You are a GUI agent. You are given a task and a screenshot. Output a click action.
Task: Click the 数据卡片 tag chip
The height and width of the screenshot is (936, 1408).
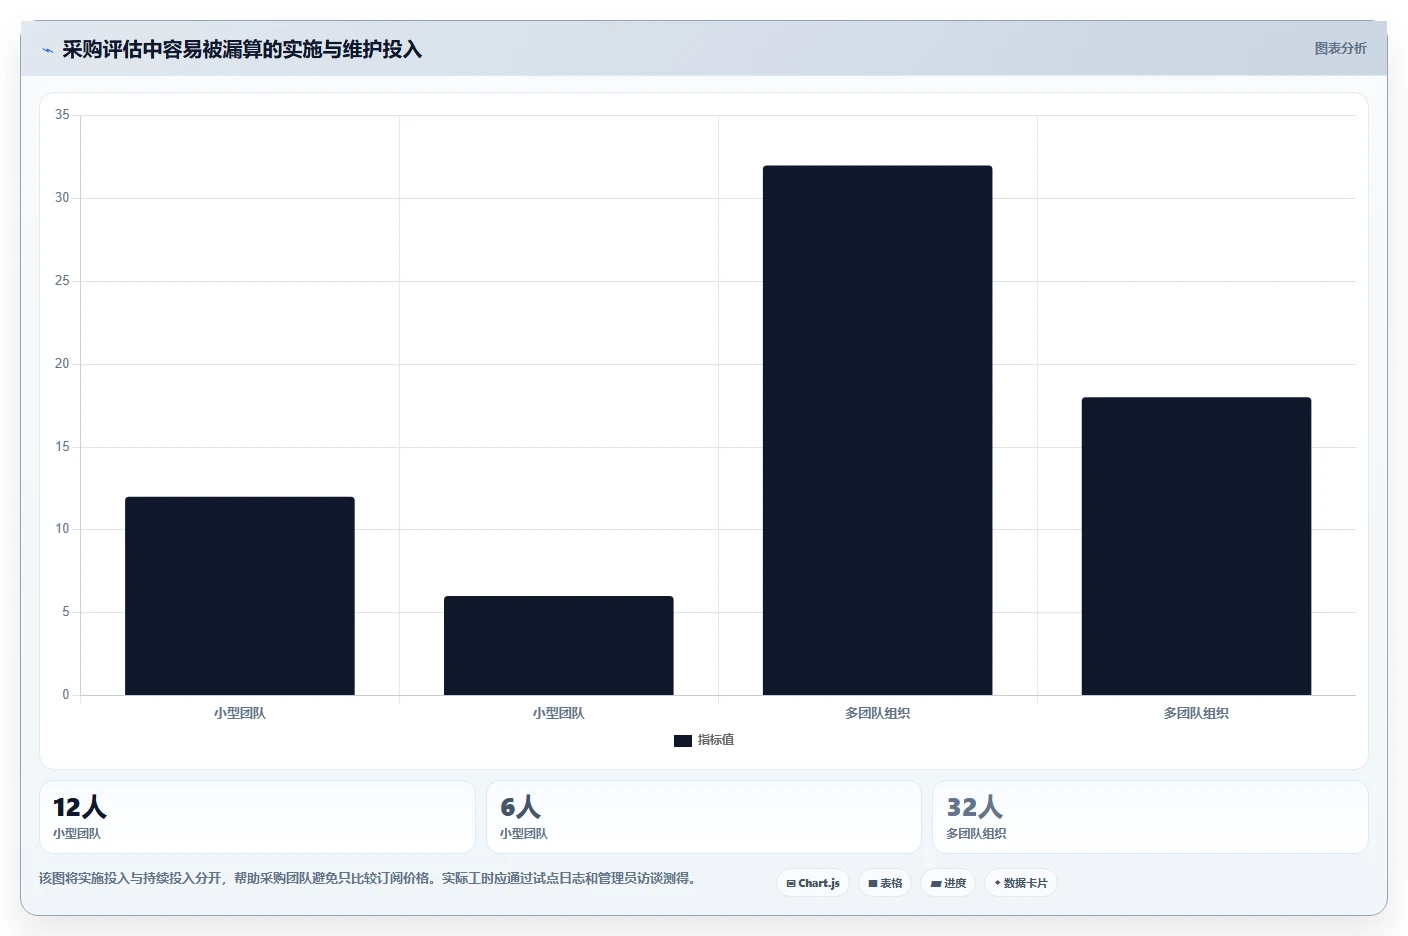1021,883
